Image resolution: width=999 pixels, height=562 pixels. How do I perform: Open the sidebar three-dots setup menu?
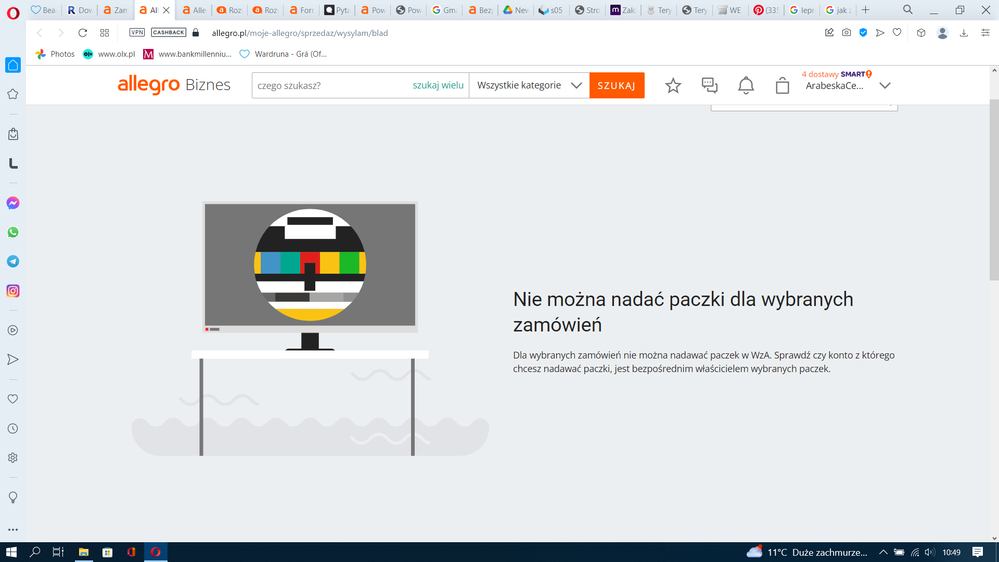coord(13,530)
